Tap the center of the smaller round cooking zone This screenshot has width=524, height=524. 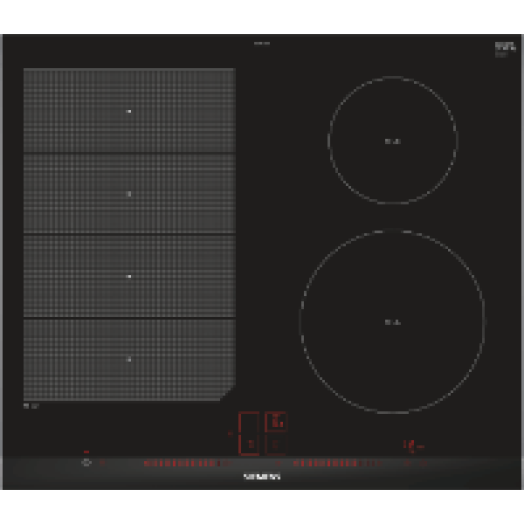tap(393, 141)
